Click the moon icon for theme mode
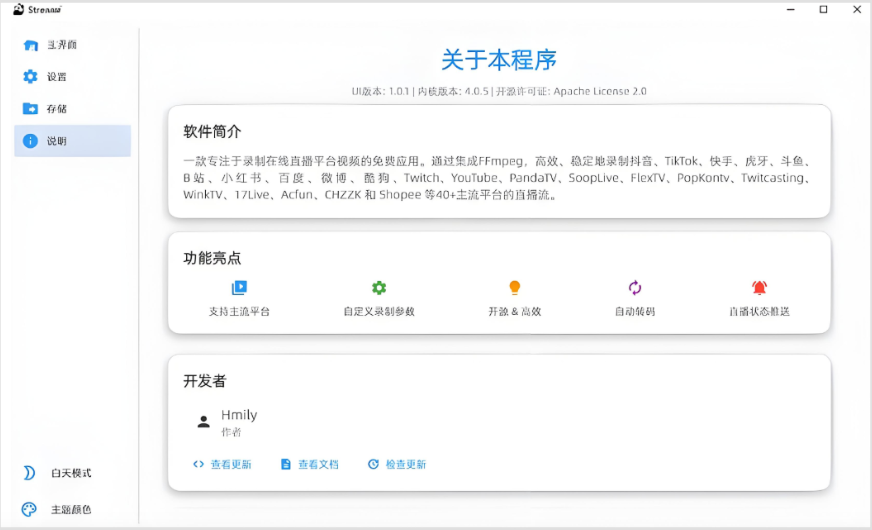The width and height of the screenshot is (872, 530). pyautogui.click(x=29, y=473)
